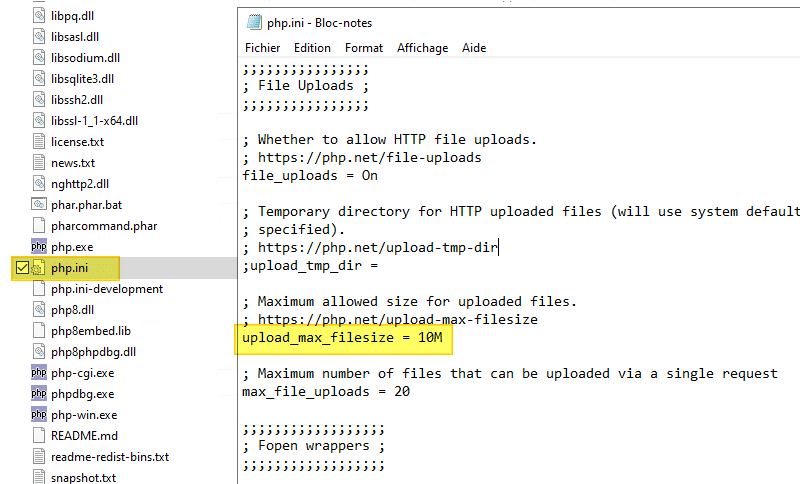The height and width of the screenshot is (484, 800).
Task: Click the license.txt document icon
Action: tap(39, 141)
